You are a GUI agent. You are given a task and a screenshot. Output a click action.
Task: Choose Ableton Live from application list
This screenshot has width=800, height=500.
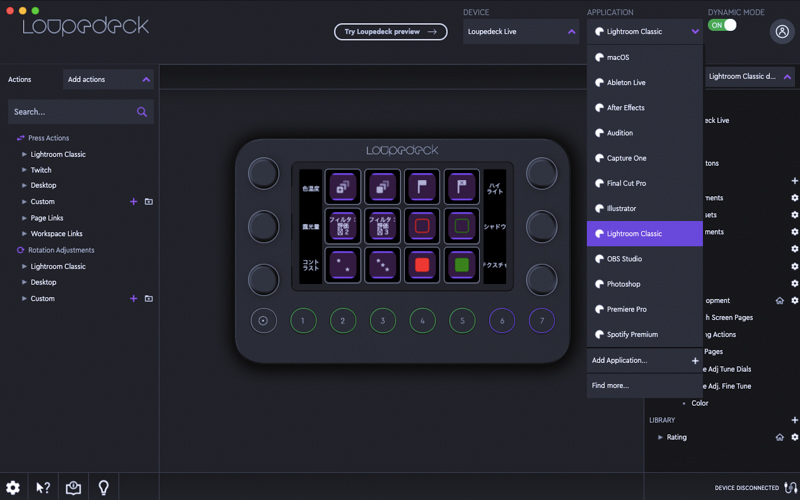click(645, 83)
